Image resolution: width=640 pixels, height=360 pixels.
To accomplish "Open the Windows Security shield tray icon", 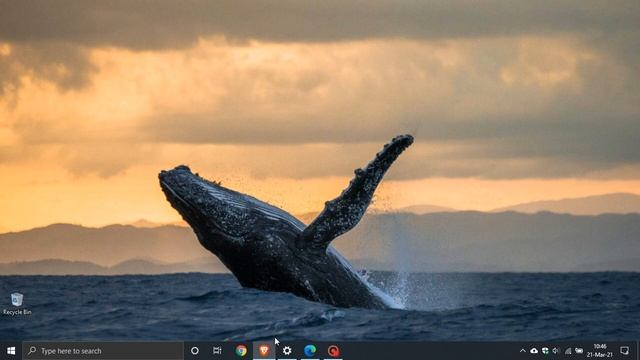I will pyautogui.click(x=545, y=351).
